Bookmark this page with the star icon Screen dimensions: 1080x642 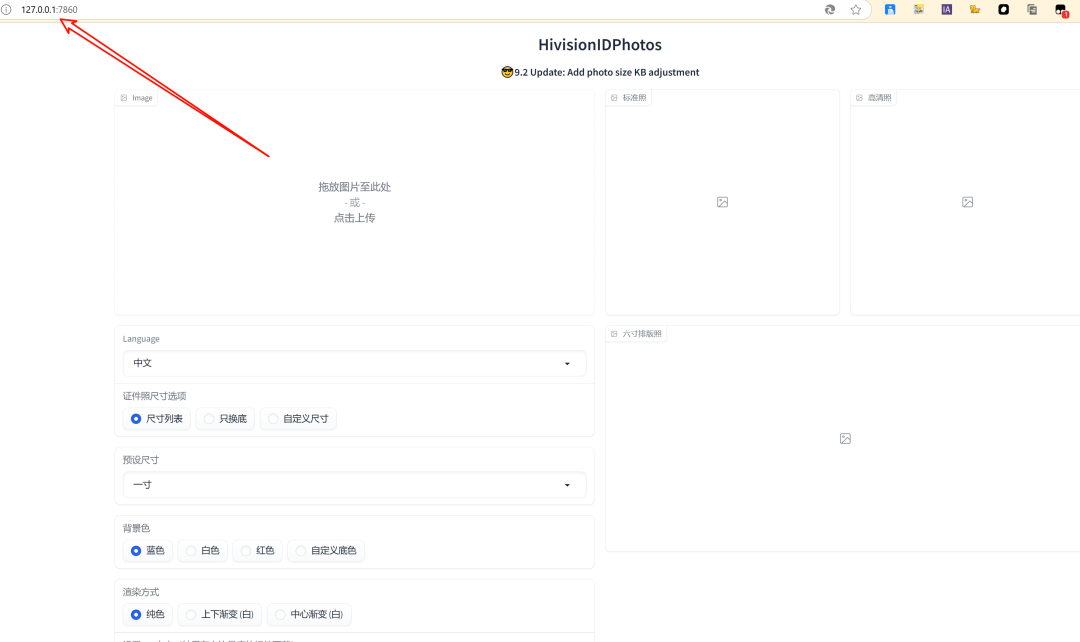855,10
